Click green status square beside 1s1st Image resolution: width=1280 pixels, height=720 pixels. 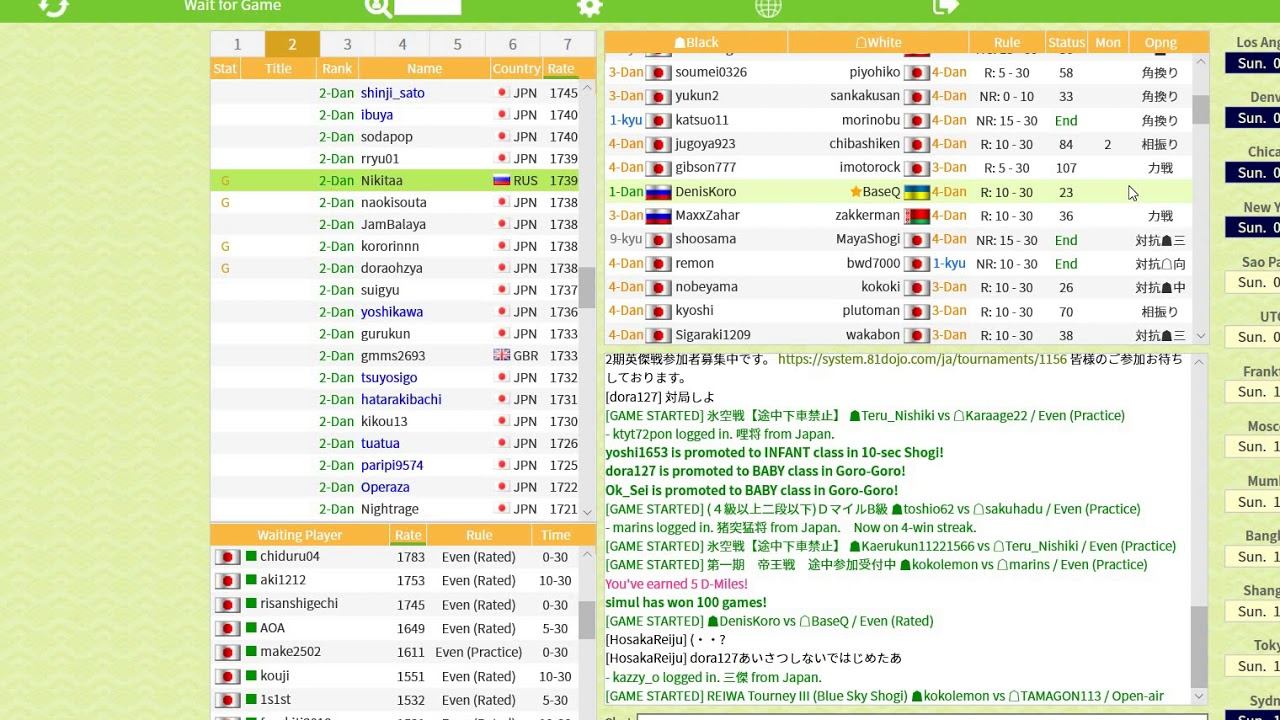(251, 700)
